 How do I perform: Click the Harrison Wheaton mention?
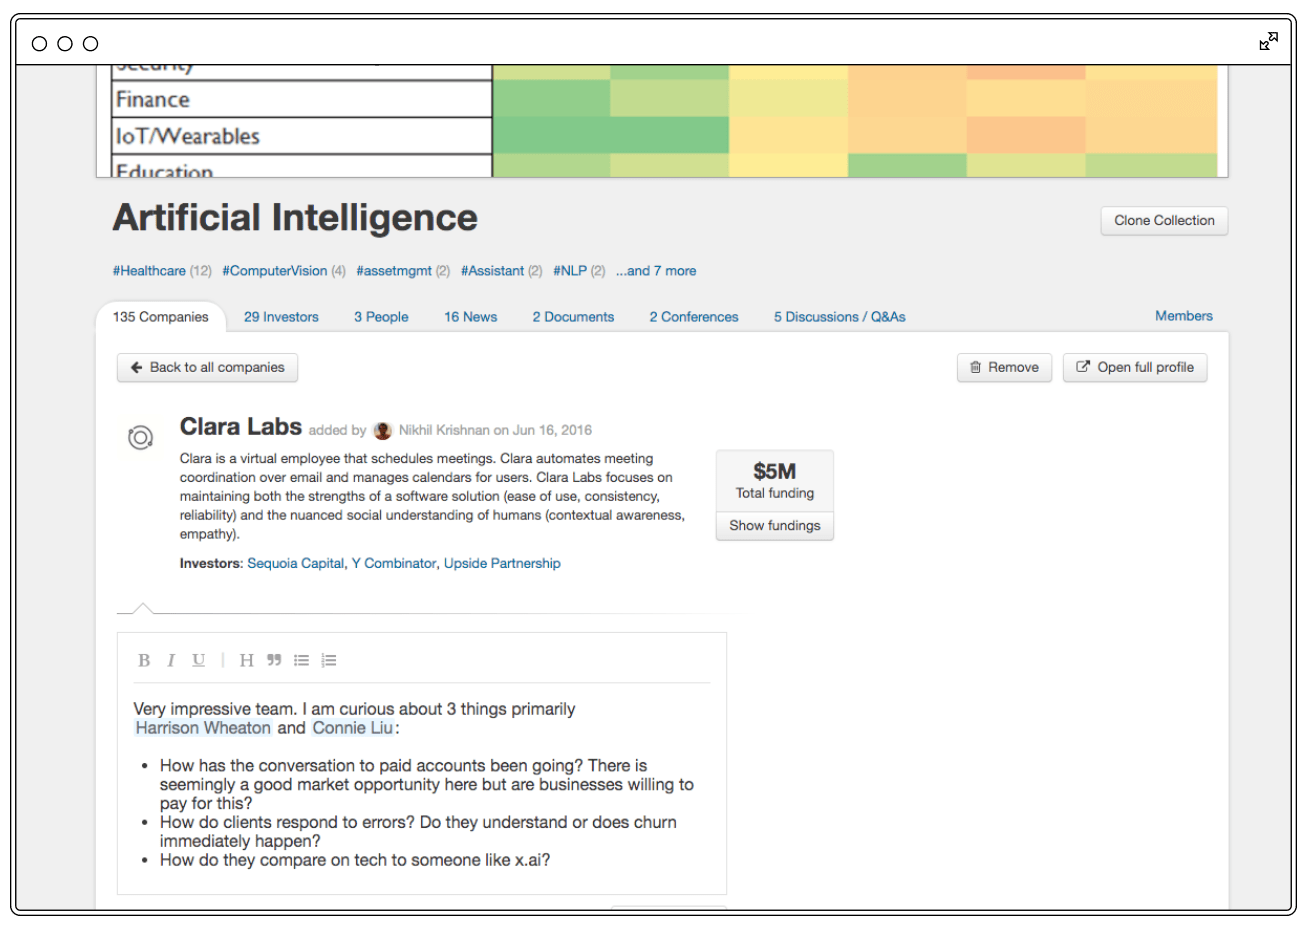coord(203,728)
